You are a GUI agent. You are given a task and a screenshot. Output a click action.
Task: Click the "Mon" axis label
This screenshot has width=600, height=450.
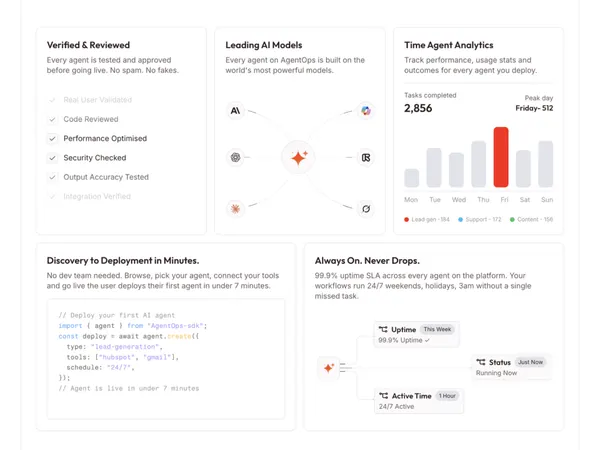pyautogui.click(x=411, y=200)
